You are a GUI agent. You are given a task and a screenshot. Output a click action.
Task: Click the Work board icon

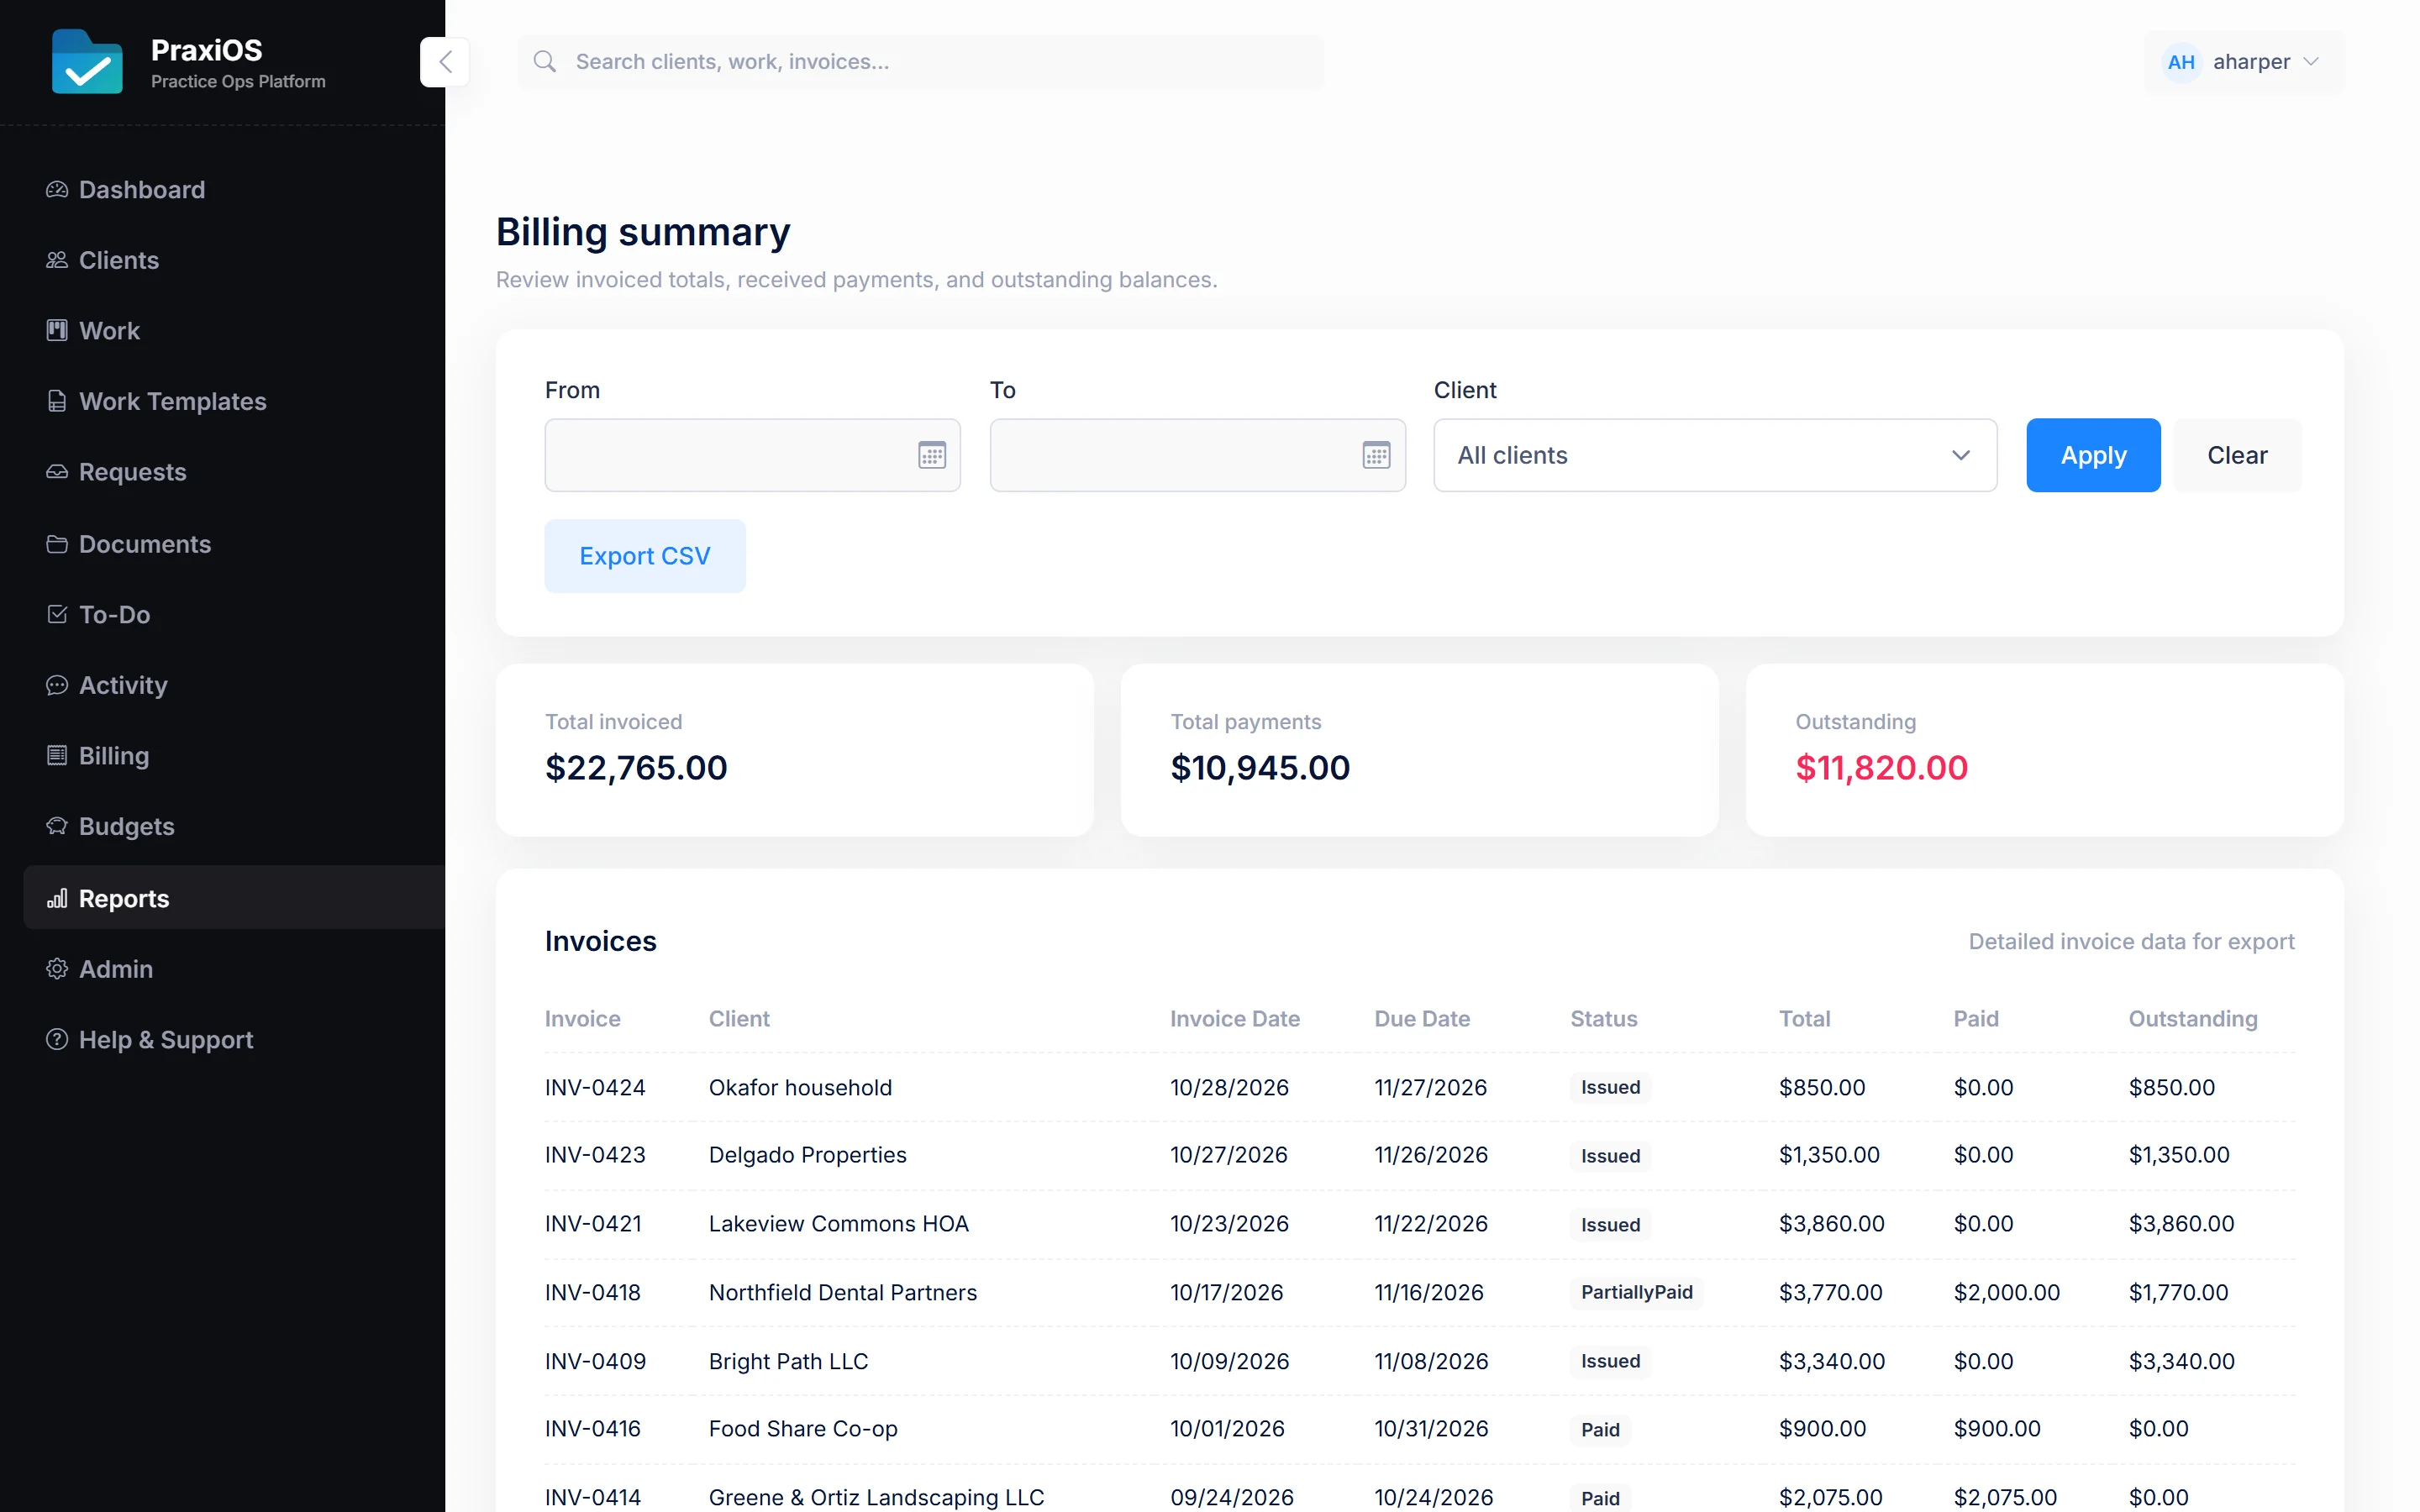click(x=57, y=330)
